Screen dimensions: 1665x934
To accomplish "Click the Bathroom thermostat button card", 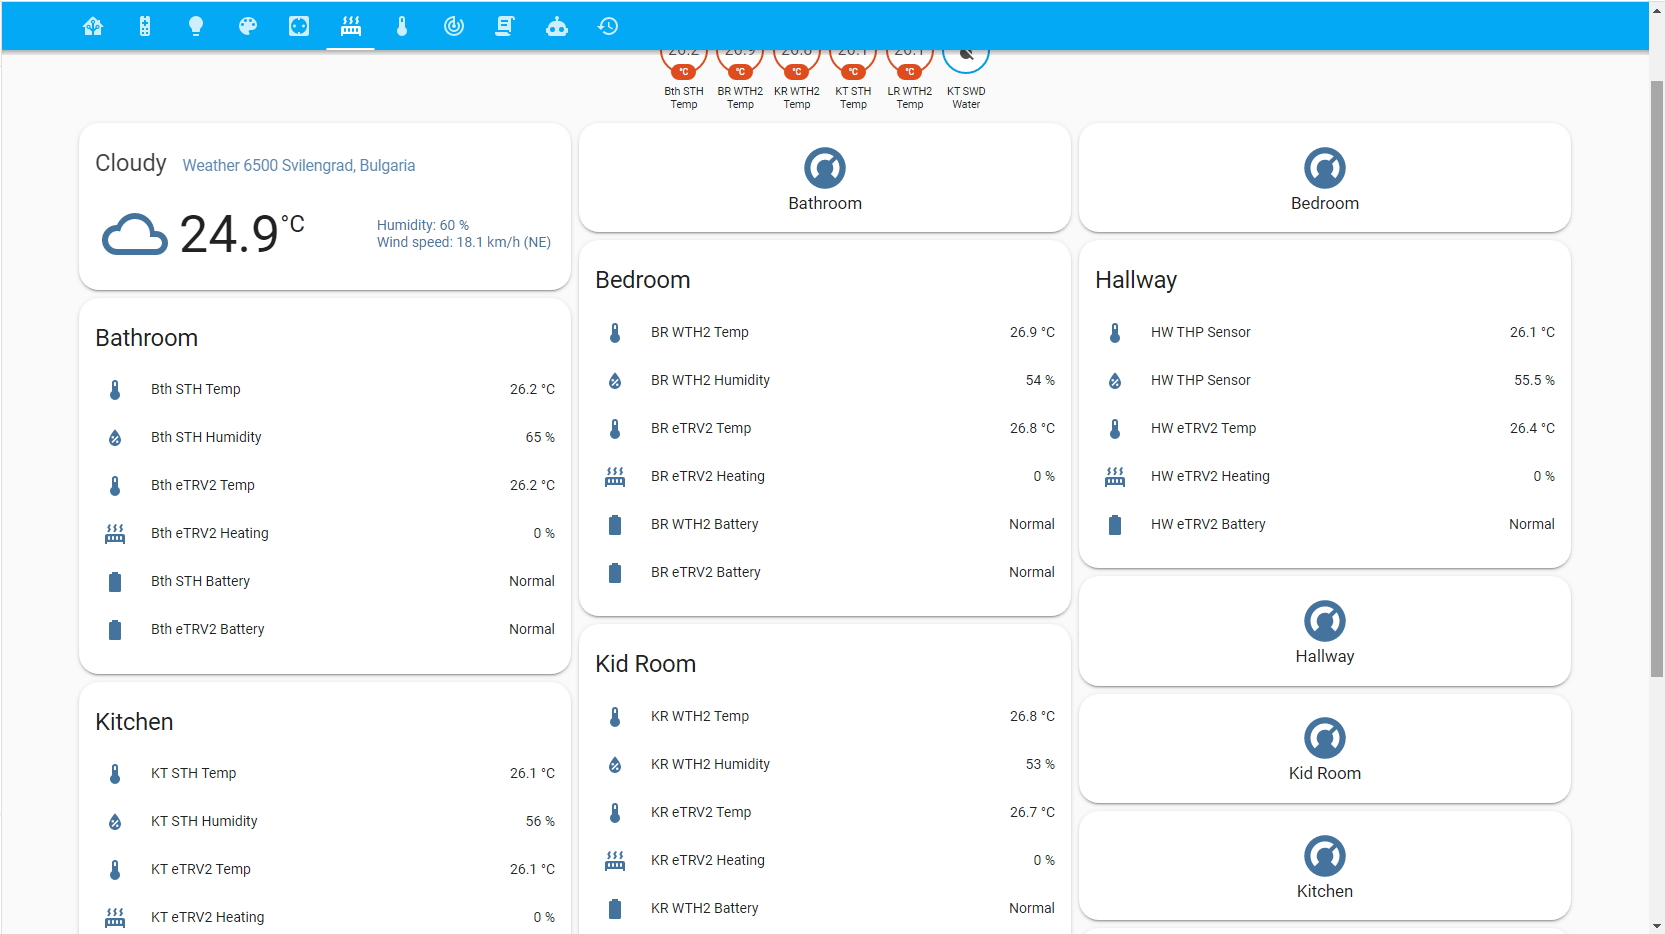I will (824, 179).
